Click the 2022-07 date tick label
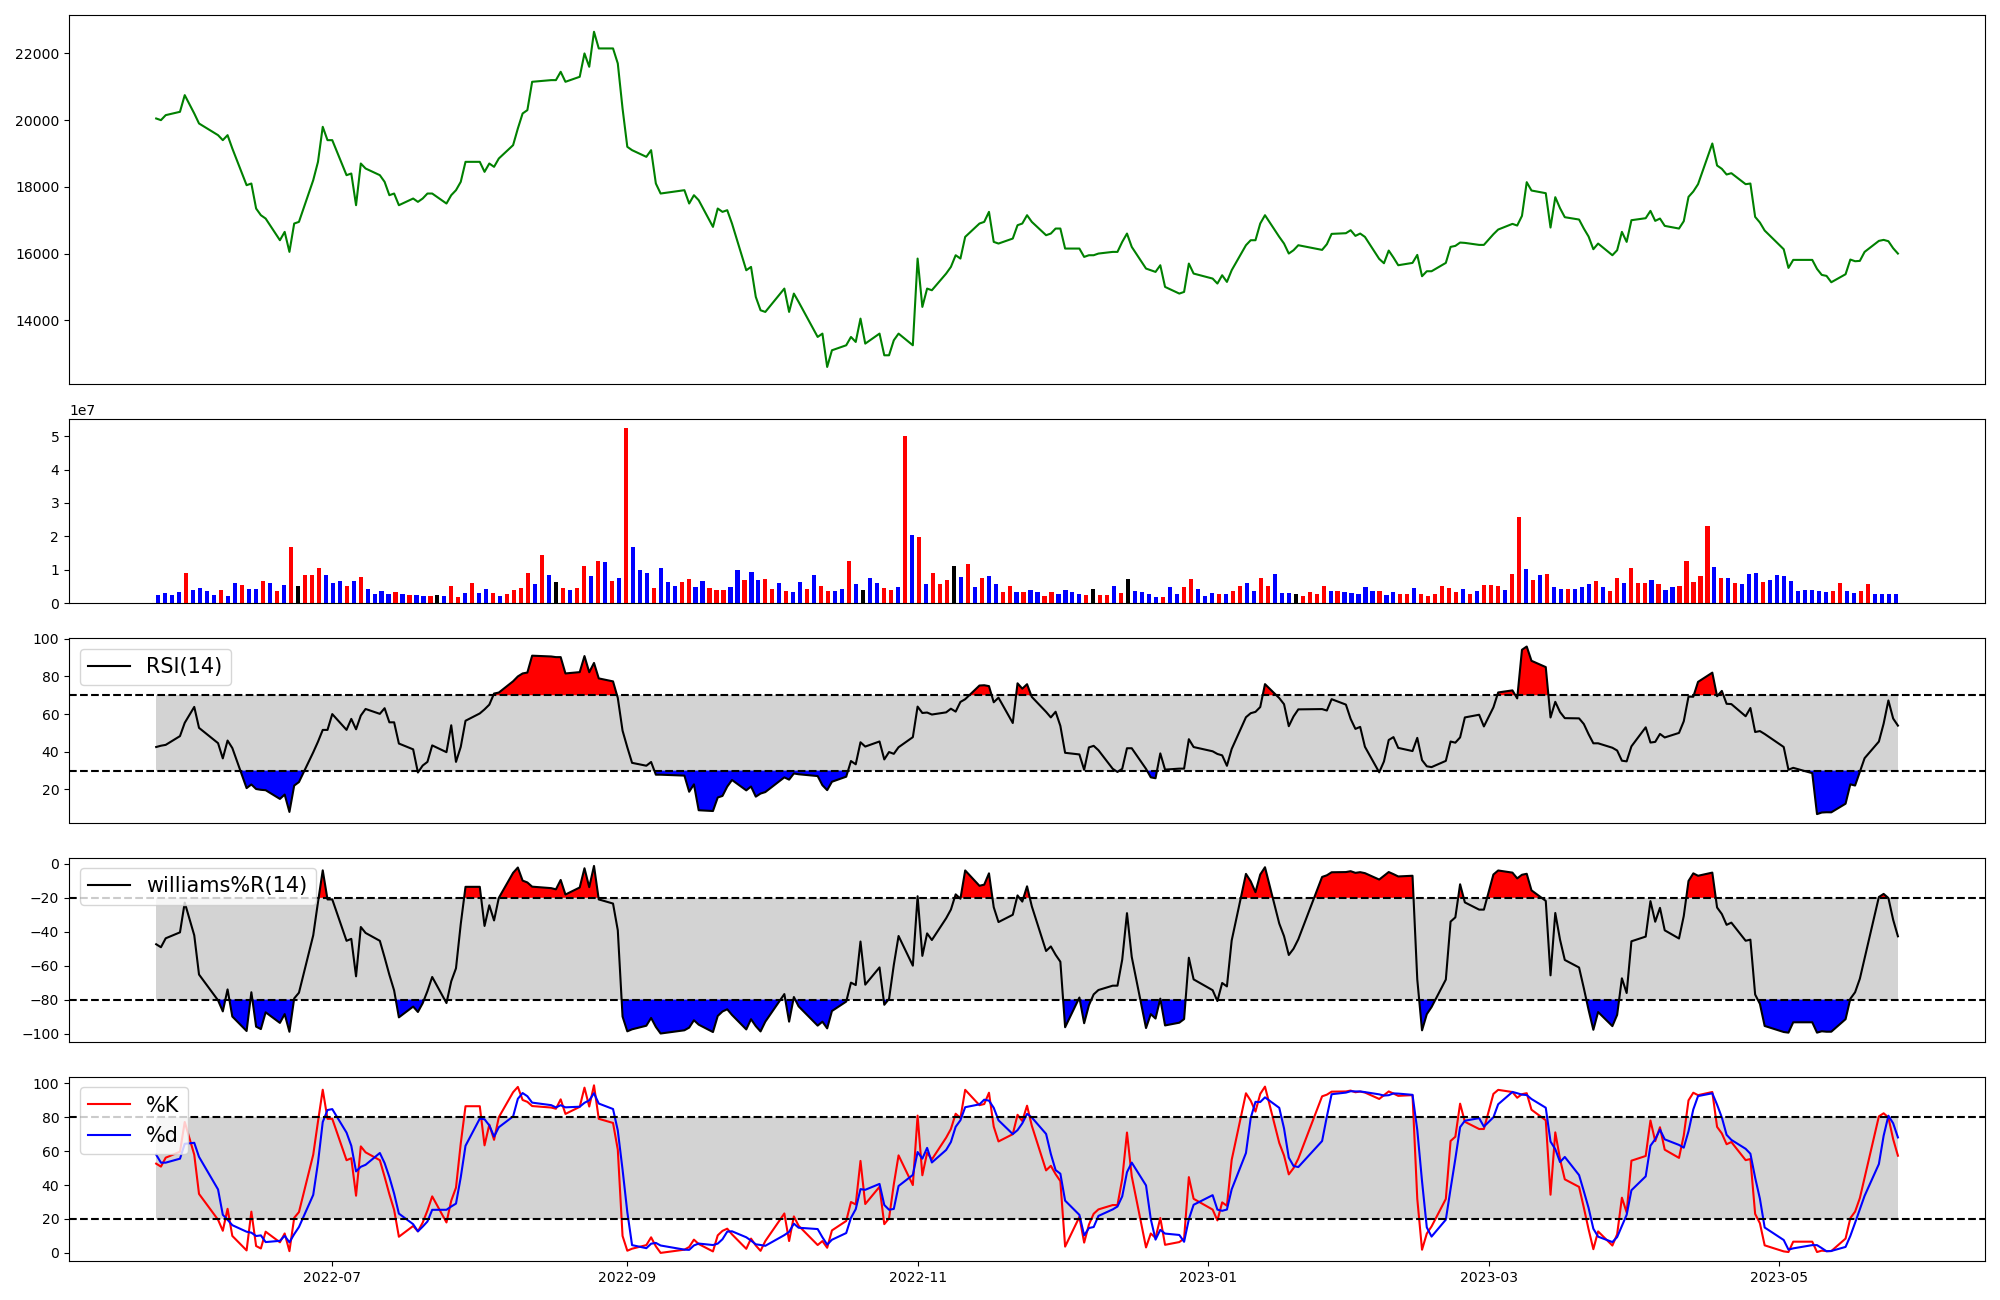Viewport: 2000px width, 1300px height. (x=332, y=1277)
